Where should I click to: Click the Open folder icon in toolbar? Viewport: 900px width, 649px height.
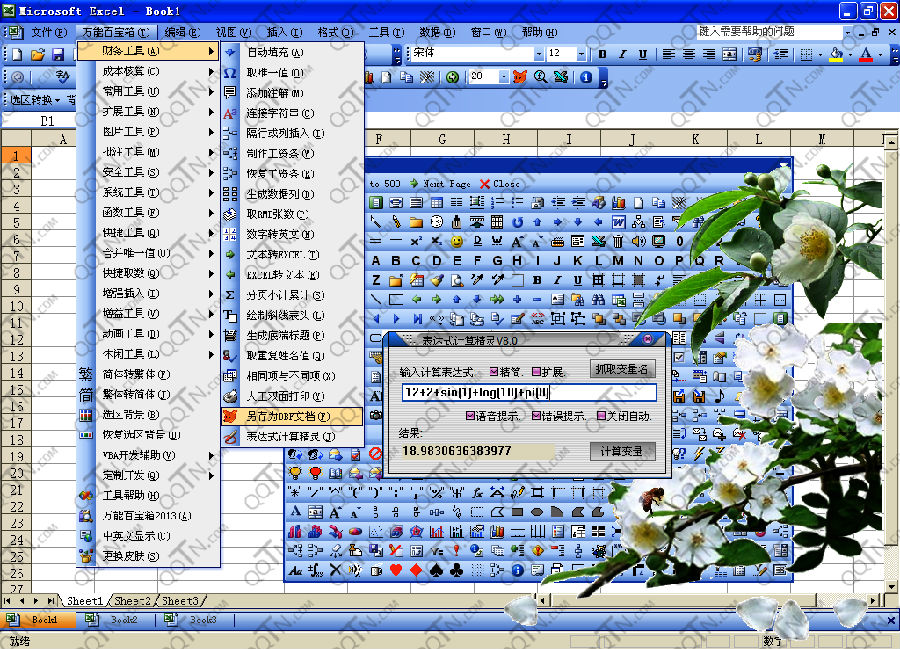[38, 54]
